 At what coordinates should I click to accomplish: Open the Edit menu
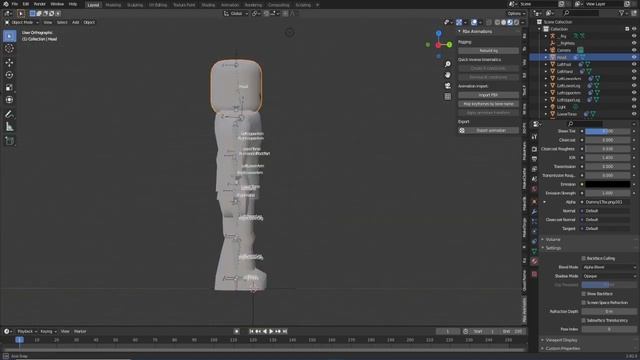26,4
